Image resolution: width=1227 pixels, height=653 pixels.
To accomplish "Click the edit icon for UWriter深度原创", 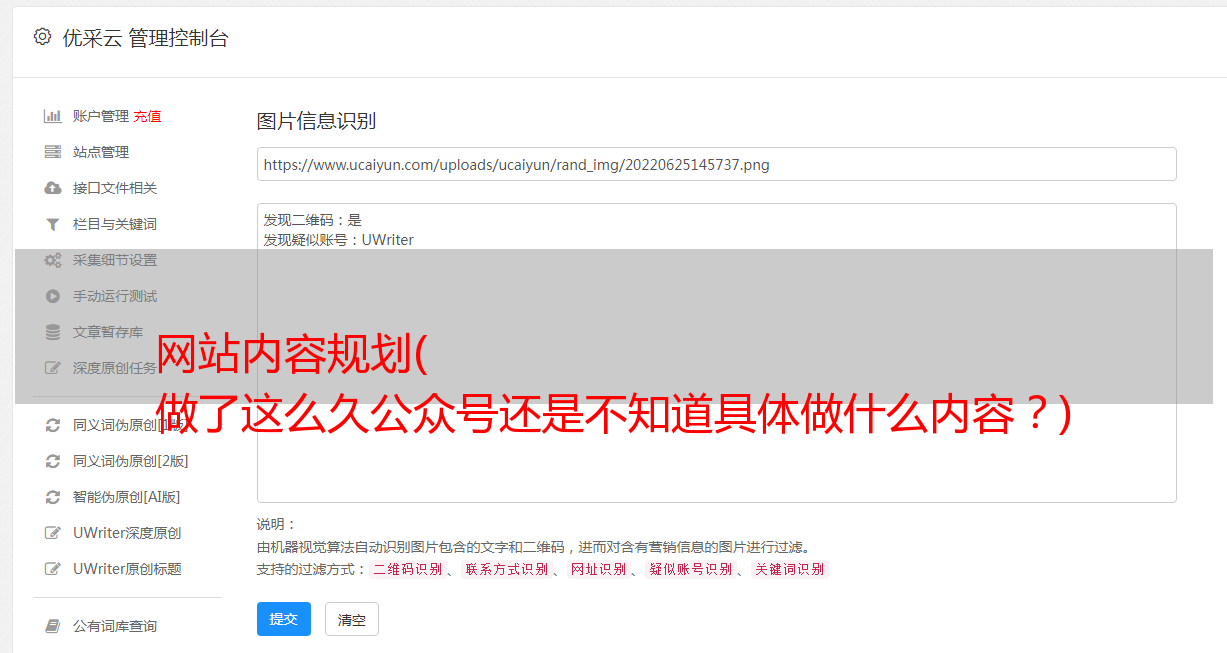I will (x=53, y=533).
